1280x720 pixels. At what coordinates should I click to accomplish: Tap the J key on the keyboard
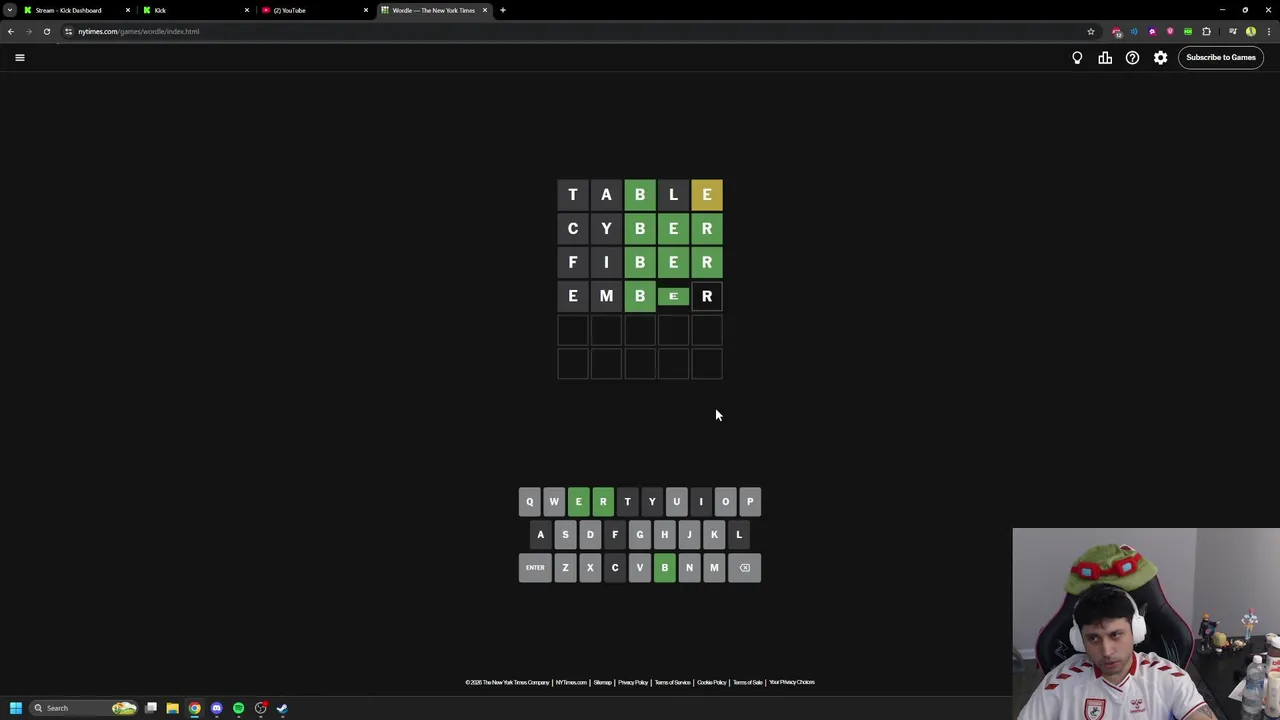pos(689,535)
